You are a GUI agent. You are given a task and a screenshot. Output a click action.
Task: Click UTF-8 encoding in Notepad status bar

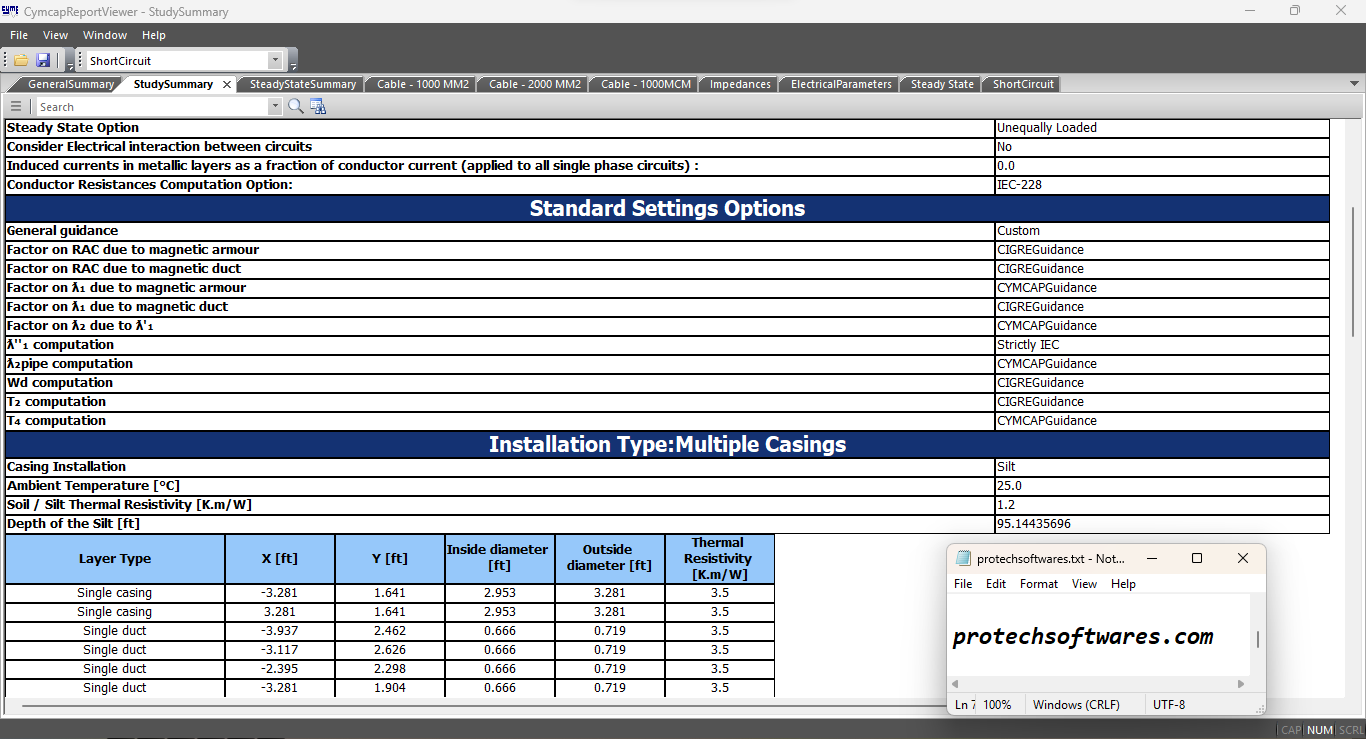click(x=1169, y=704)
